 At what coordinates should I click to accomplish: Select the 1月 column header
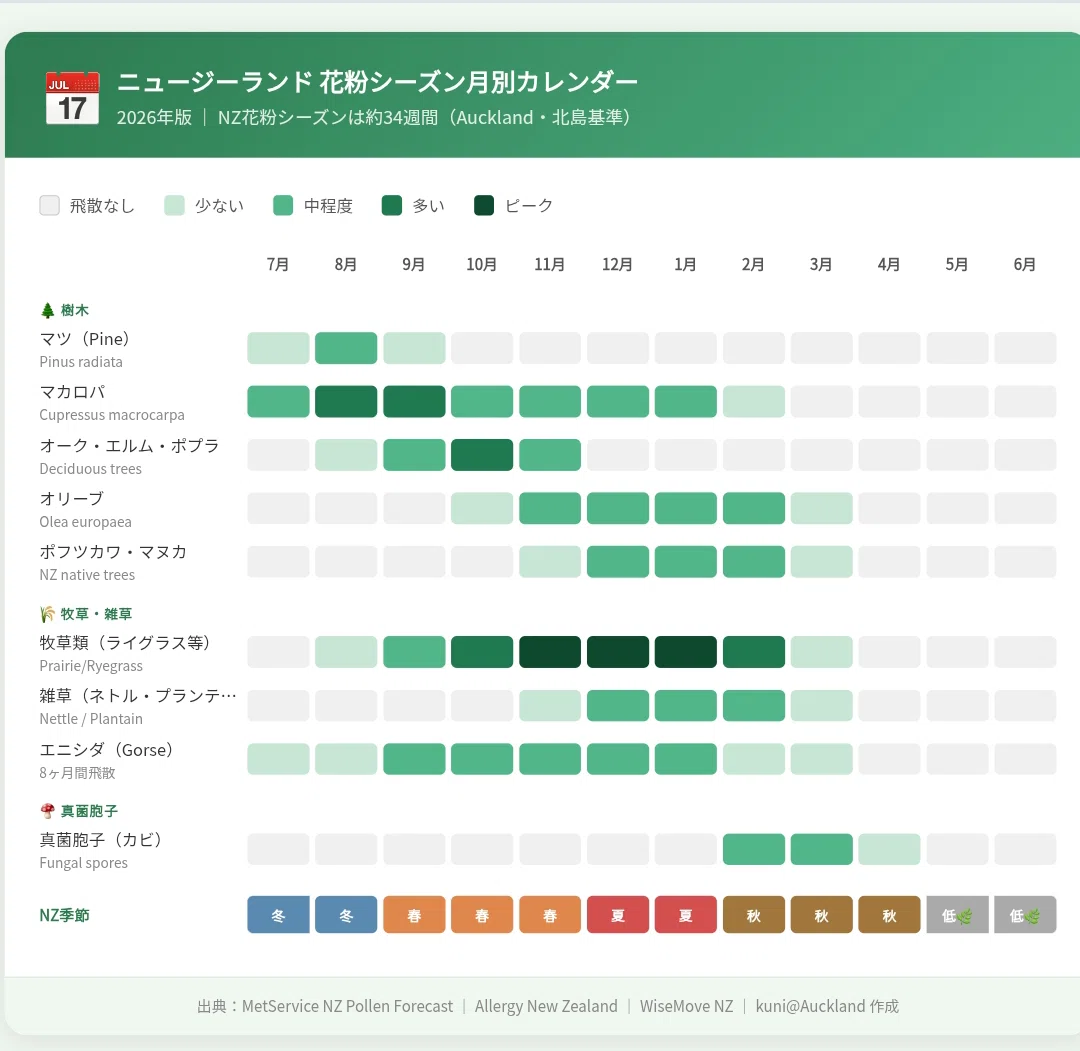[685, 264]
